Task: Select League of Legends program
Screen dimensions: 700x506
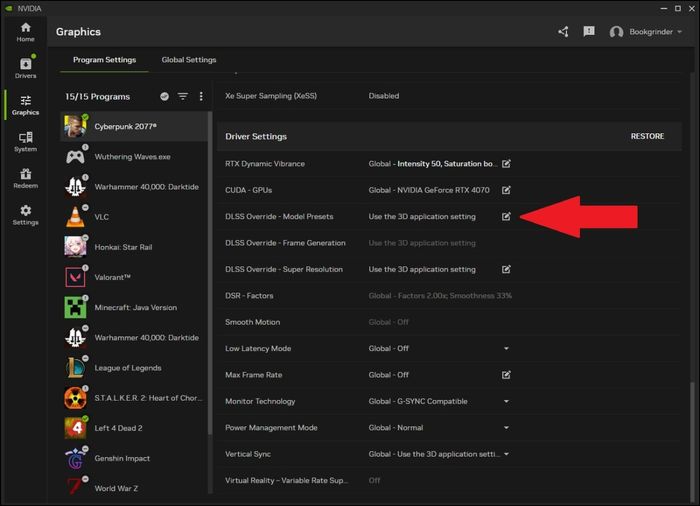Action: coord(133,368)
